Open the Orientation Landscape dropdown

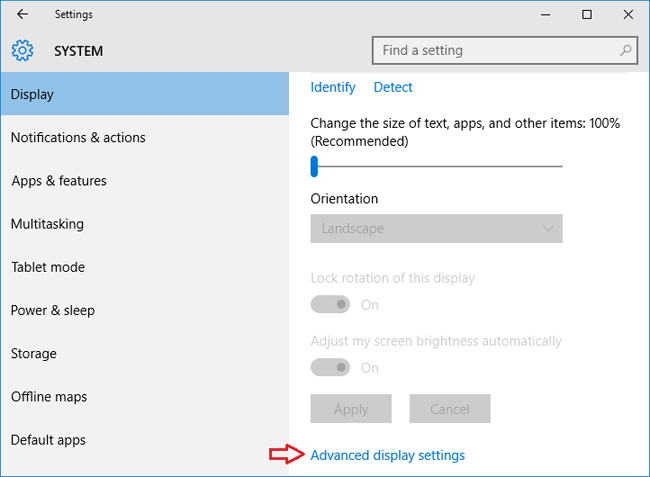[x=436, y=228]
